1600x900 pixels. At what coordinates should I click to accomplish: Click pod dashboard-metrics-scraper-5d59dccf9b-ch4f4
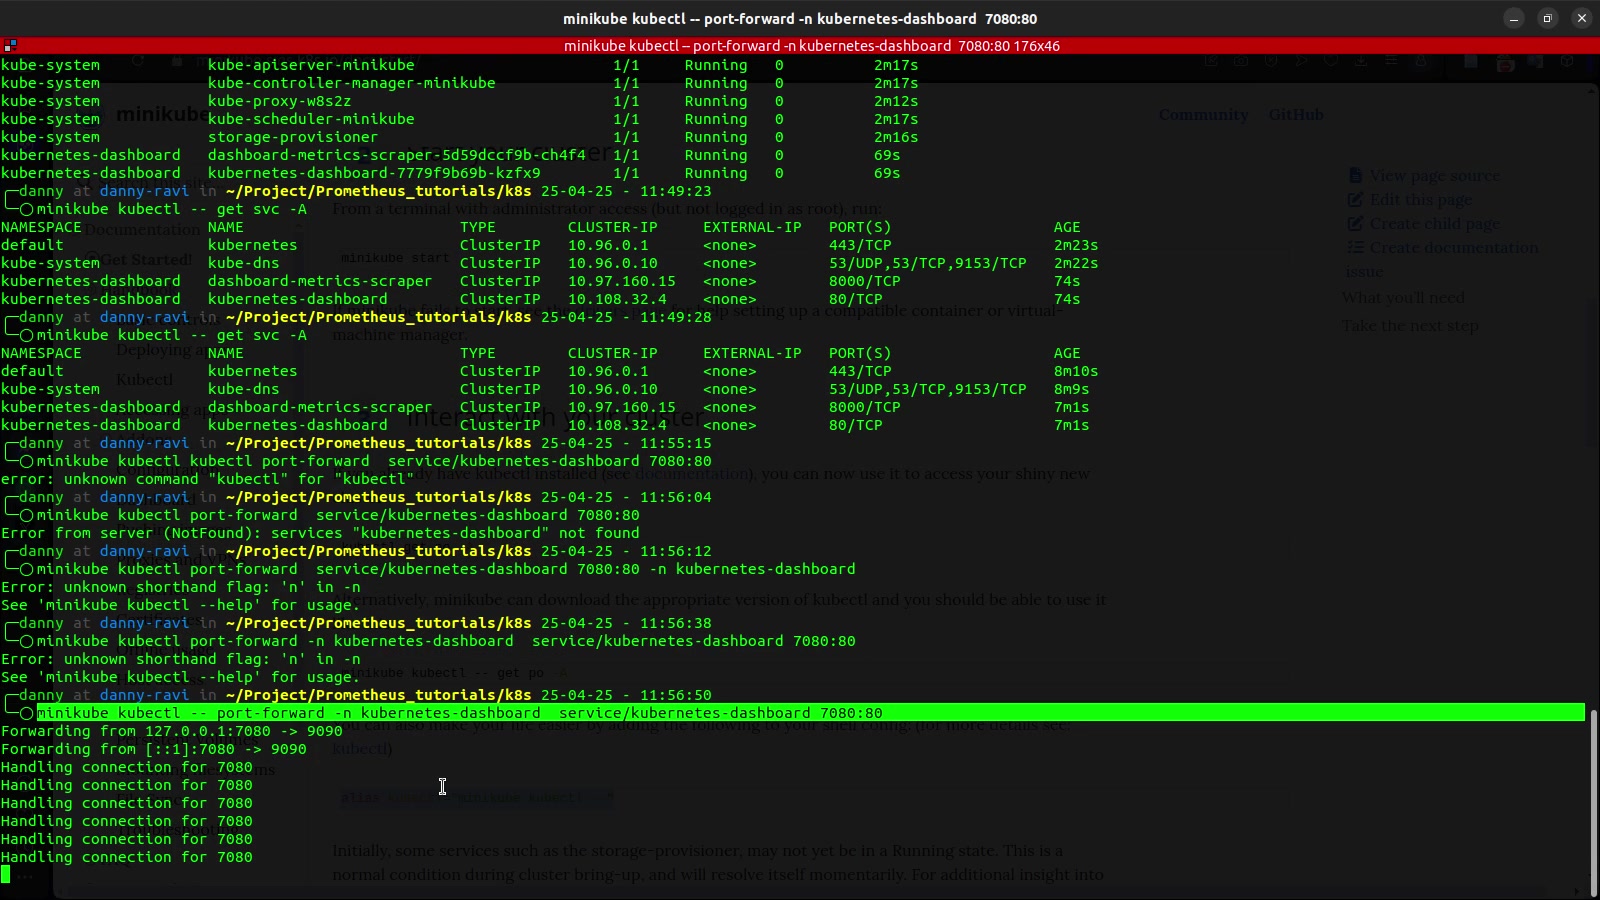397,155
